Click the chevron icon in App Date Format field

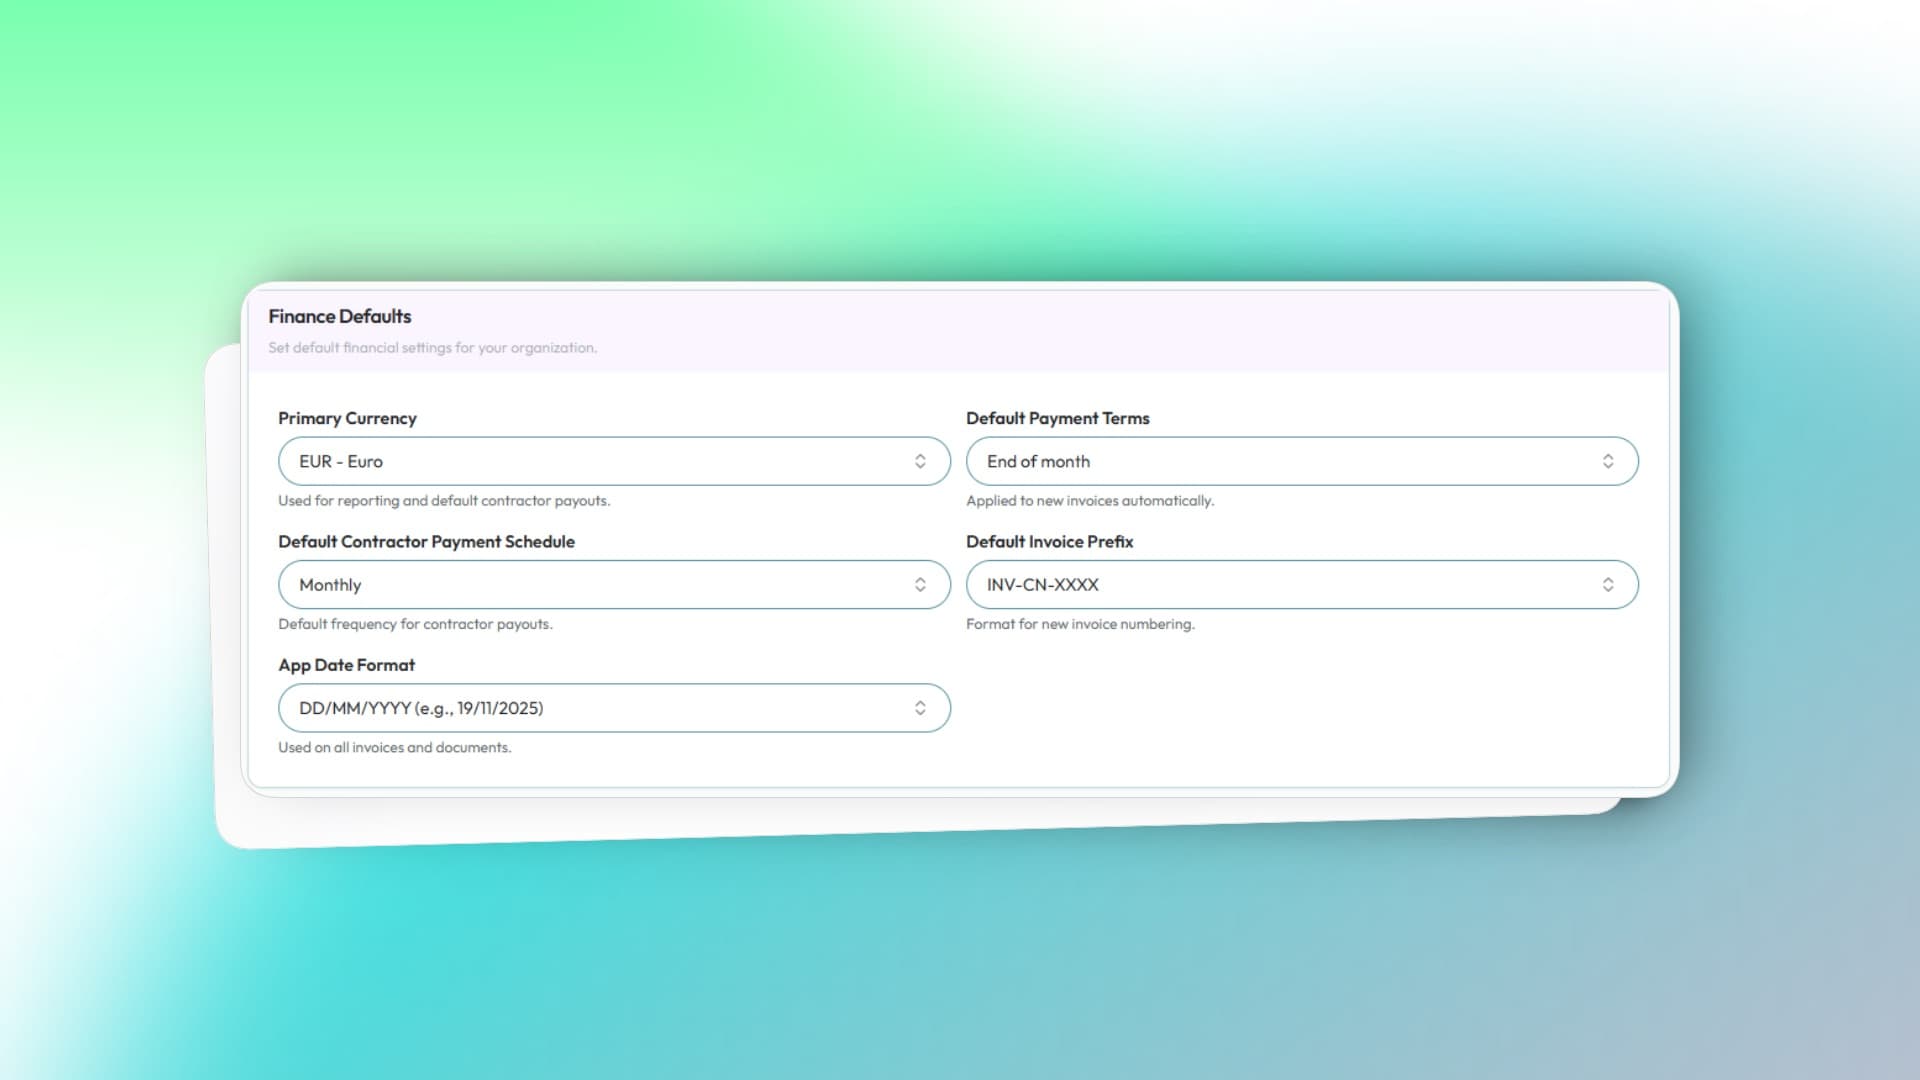pyautogui.click(x=920, y=708)
